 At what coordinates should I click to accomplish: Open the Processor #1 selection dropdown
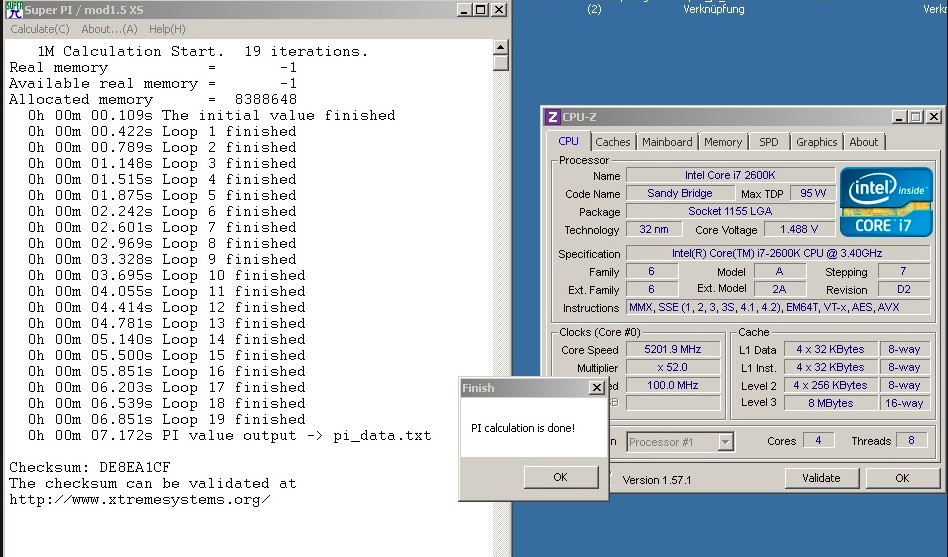click(x=726, y=442)
